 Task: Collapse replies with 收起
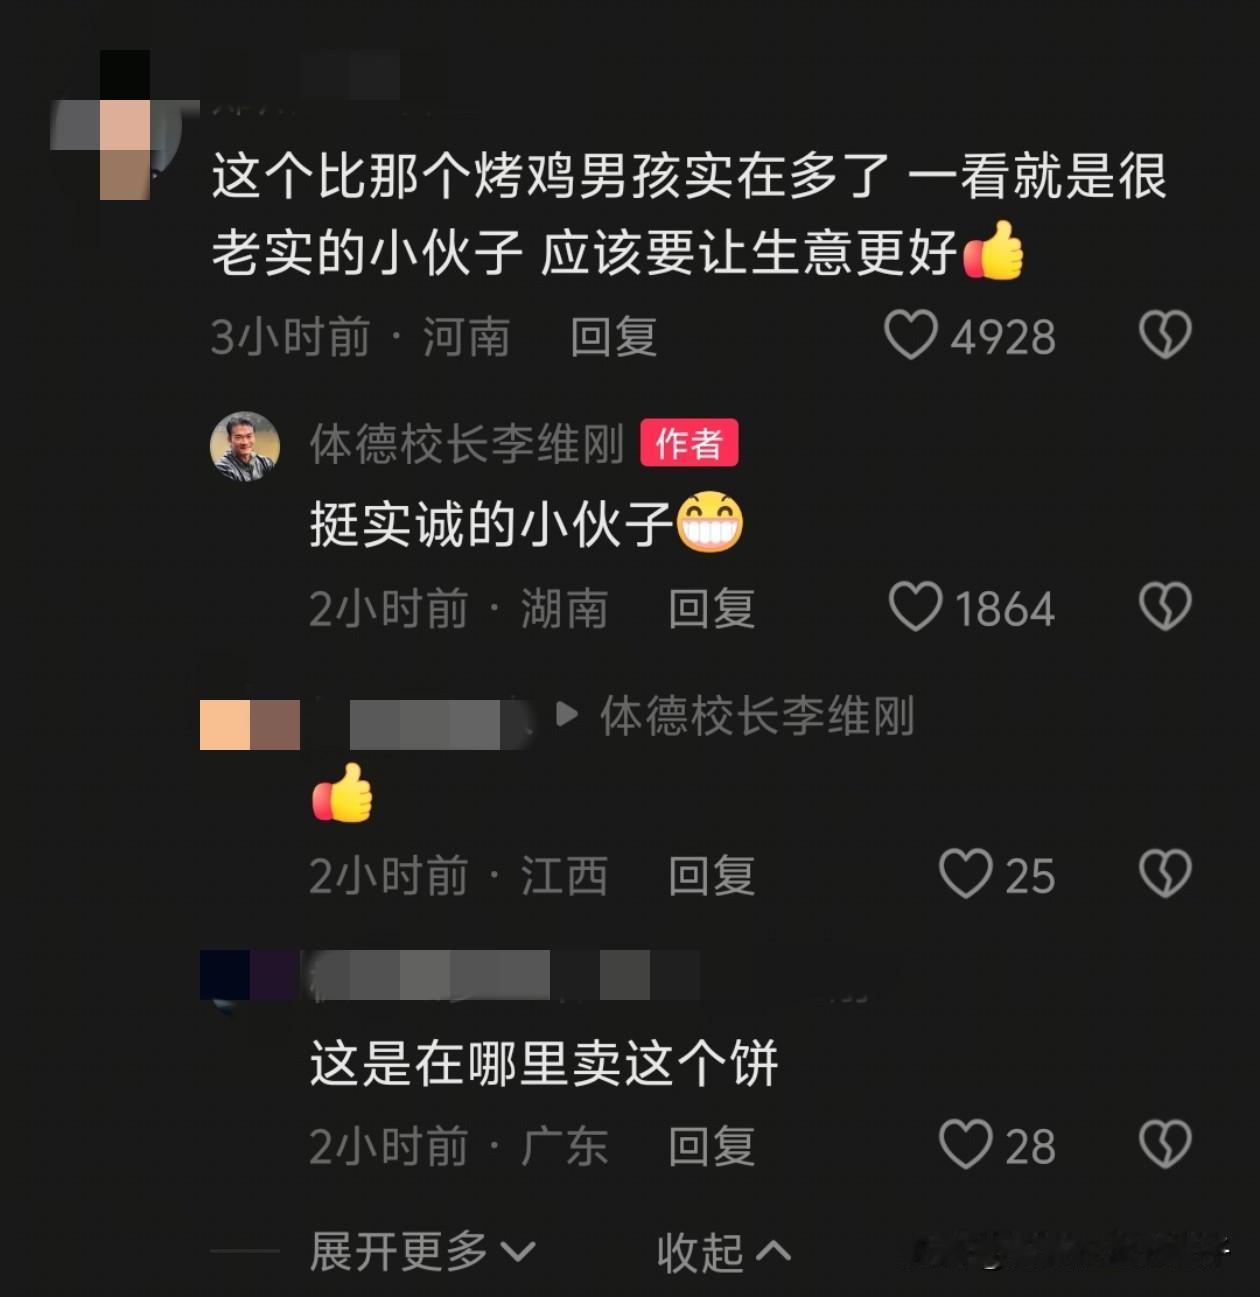(723, 1251)
